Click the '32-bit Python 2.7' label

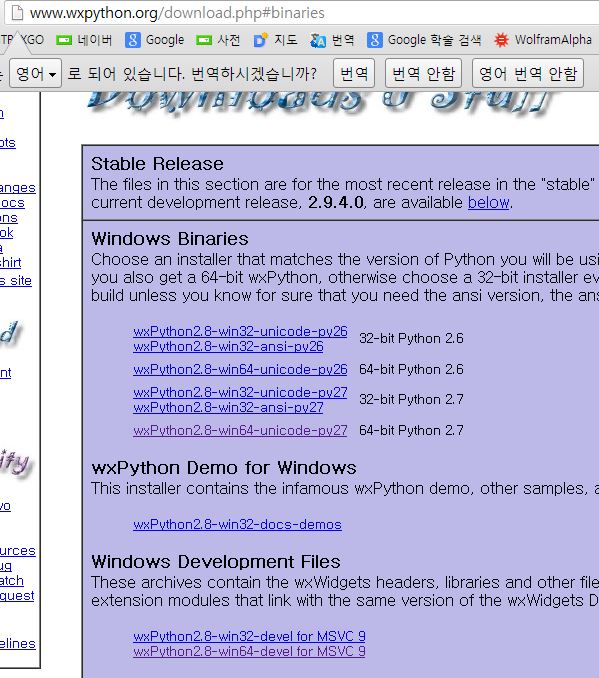click(x=411, y=399)
